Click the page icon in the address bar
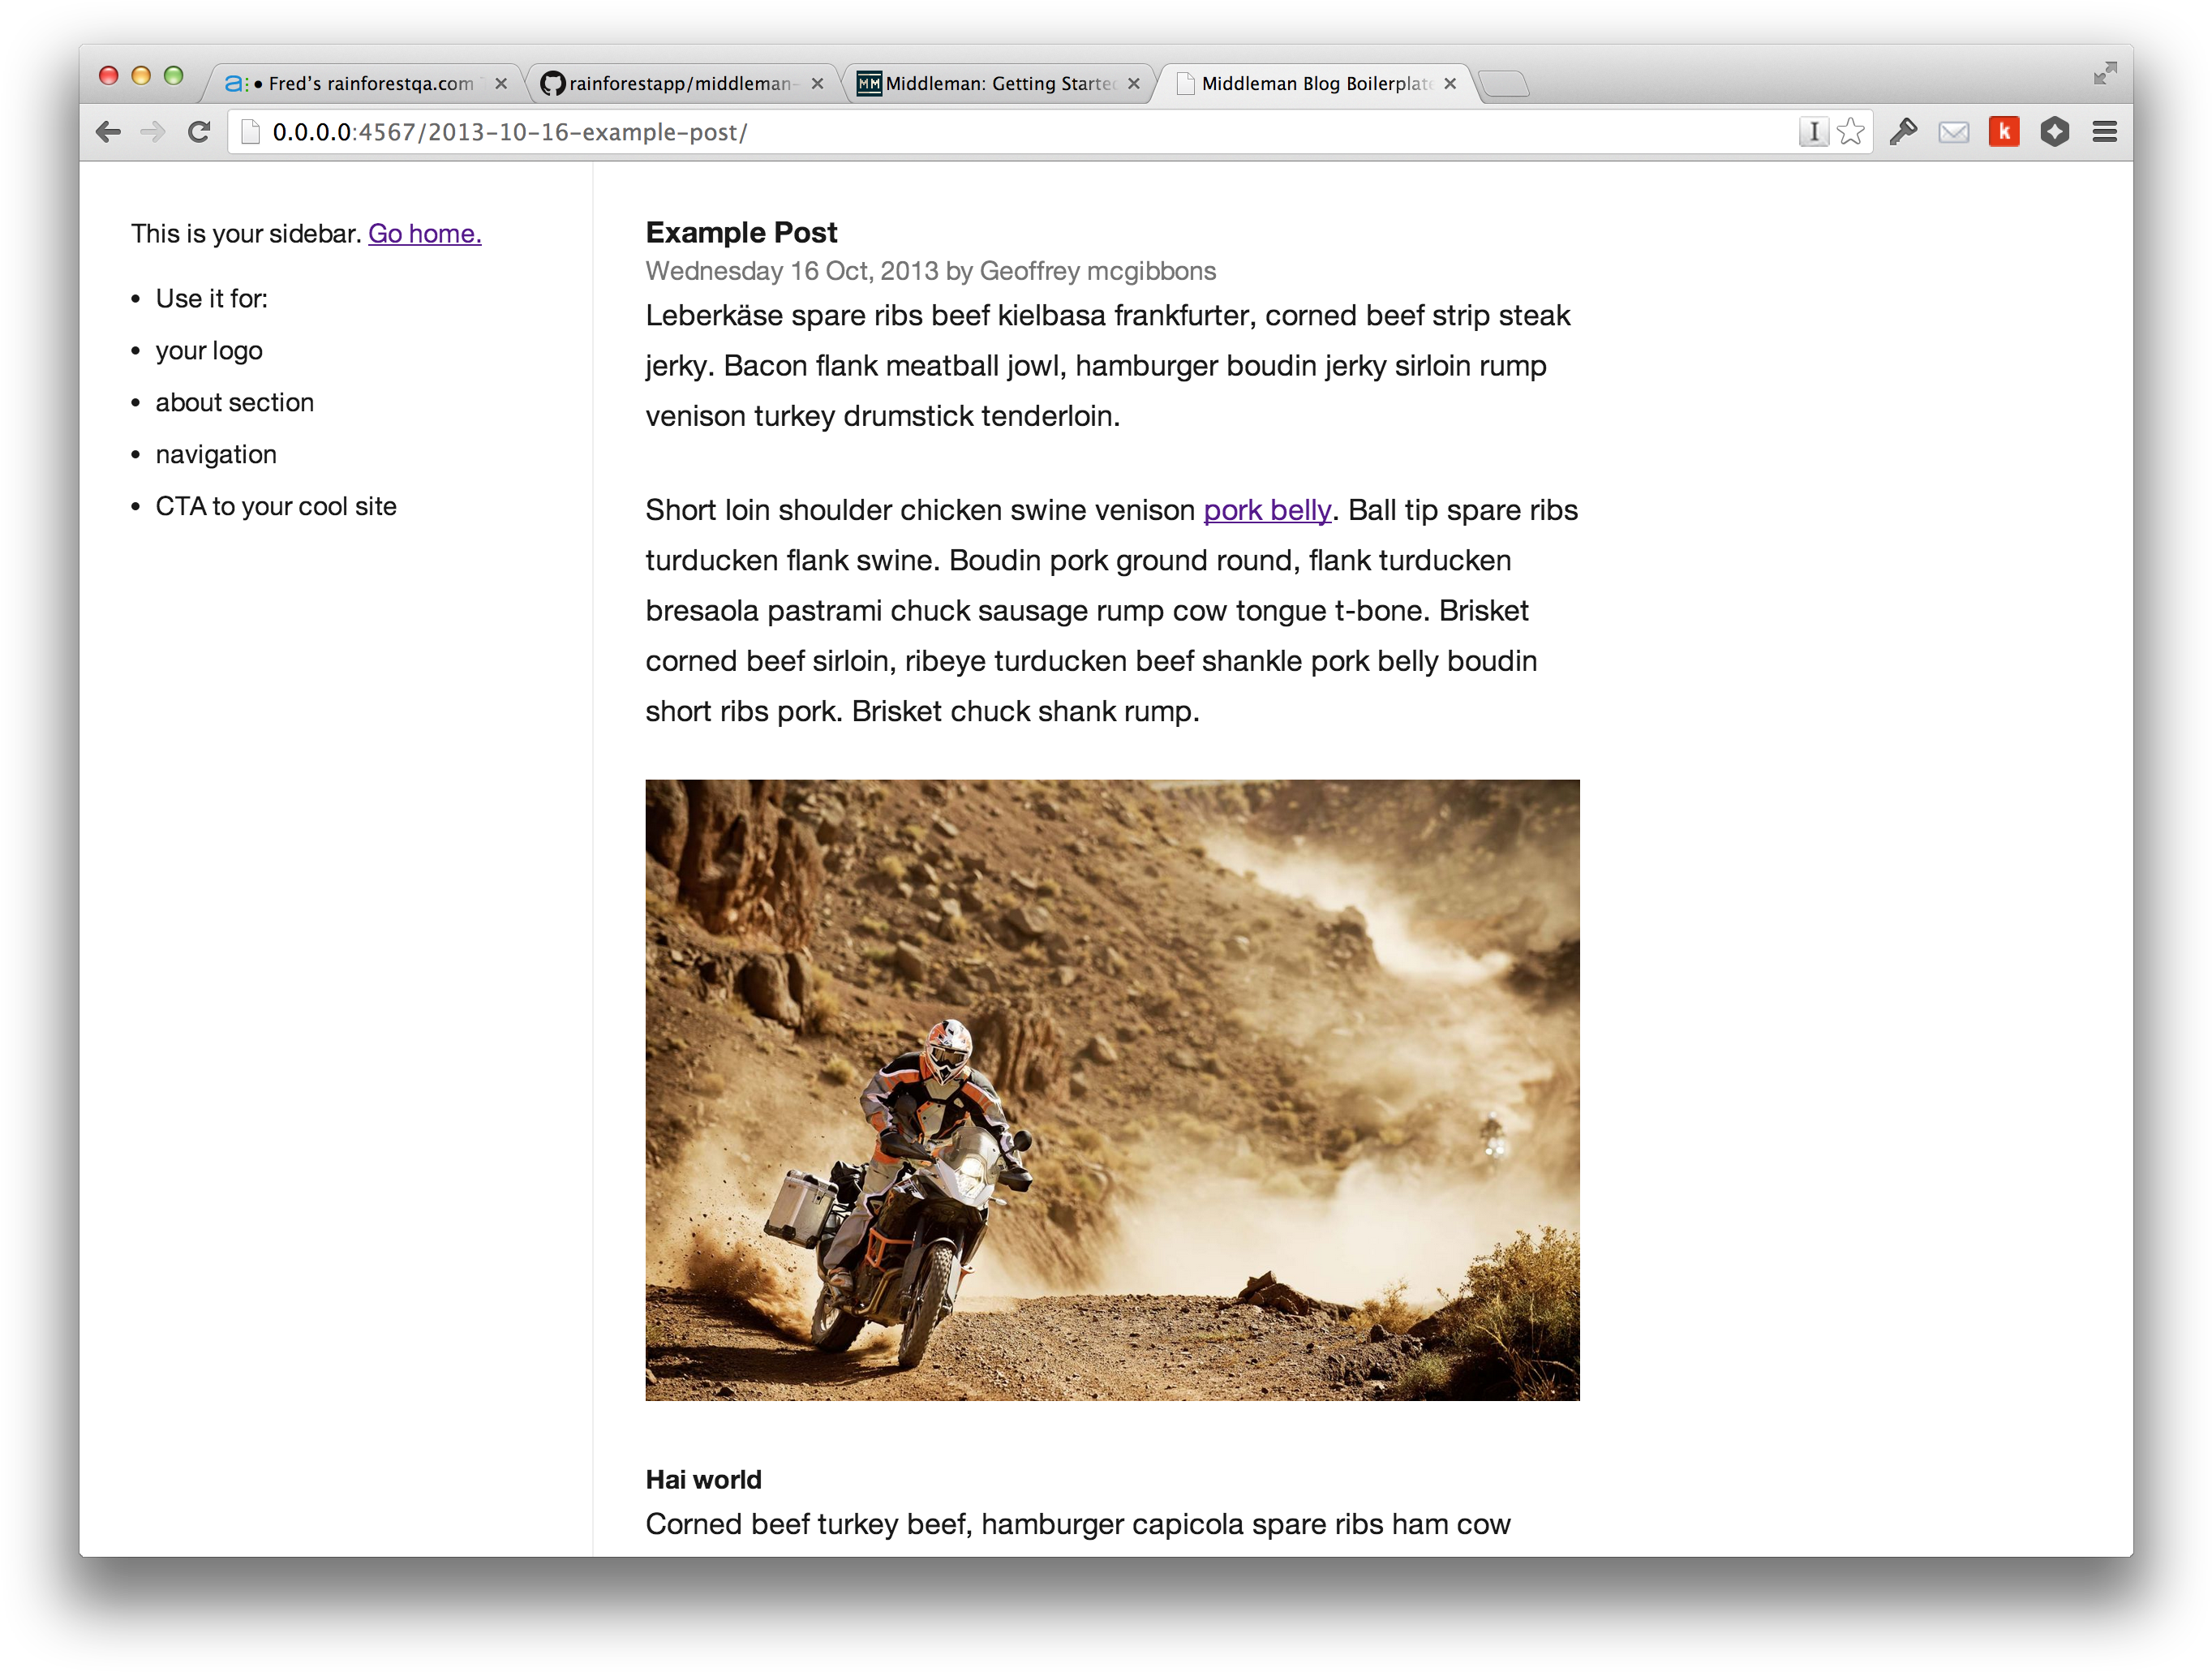Viewport: 2212px width, 1672px height. click(251, 131)
